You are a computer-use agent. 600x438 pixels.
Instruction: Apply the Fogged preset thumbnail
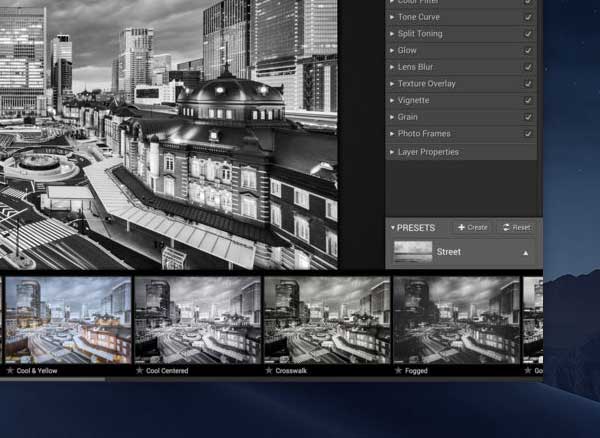tap(457, 320)
